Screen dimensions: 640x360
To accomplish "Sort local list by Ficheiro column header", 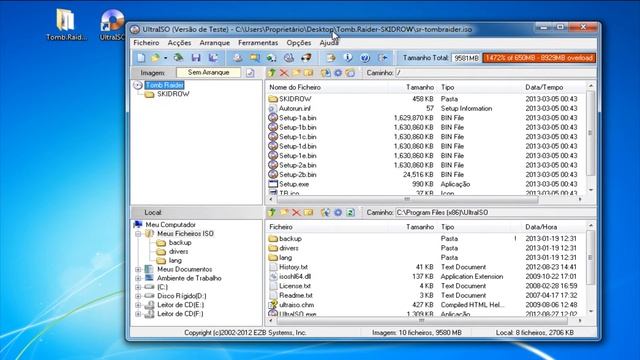I will tap(281, 227).
